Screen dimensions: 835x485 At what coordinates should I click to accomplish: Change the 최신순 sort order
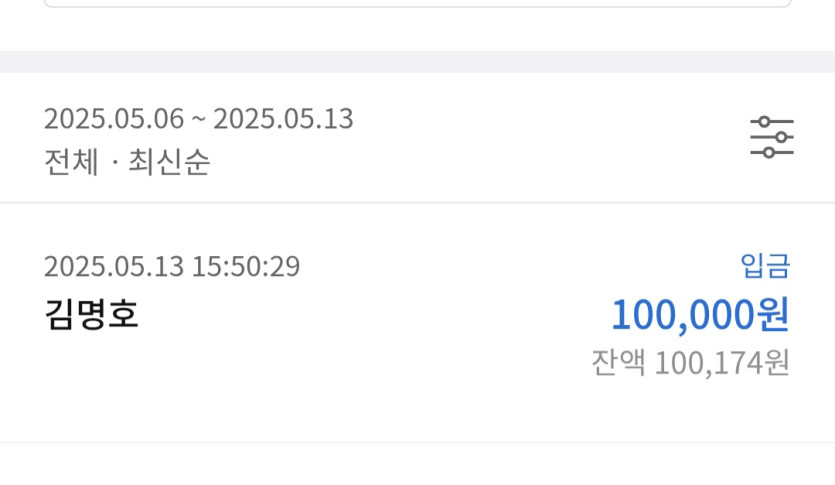click(x=169, y=161)
